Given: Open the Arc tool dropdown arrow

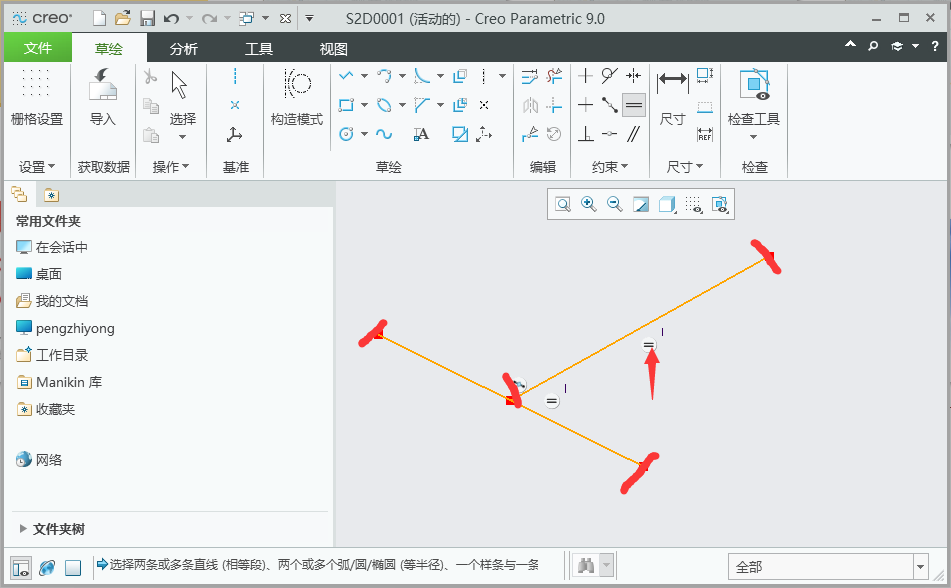Looking at the screenshot, I should [403, 76].
